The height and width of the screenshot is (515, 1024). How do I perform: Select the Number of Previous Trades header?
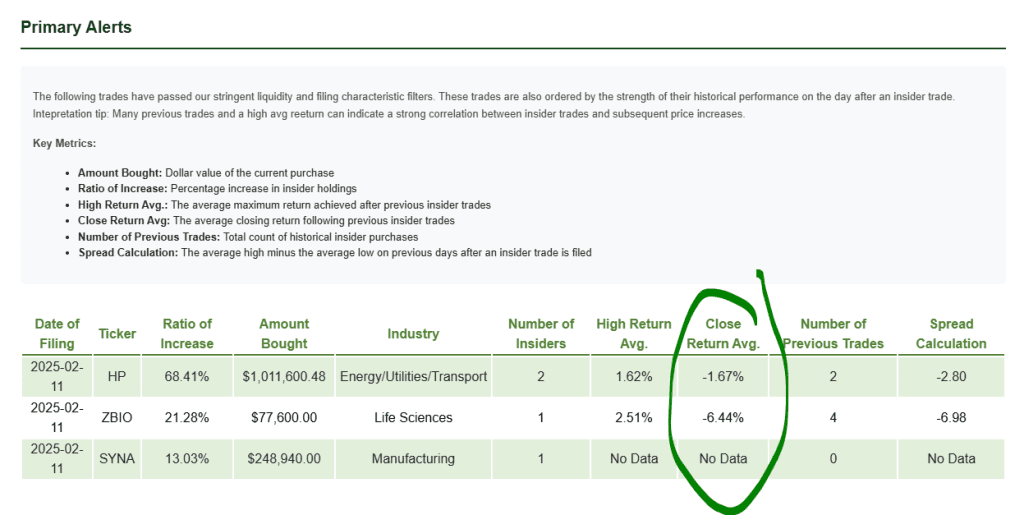coord(833,333)
